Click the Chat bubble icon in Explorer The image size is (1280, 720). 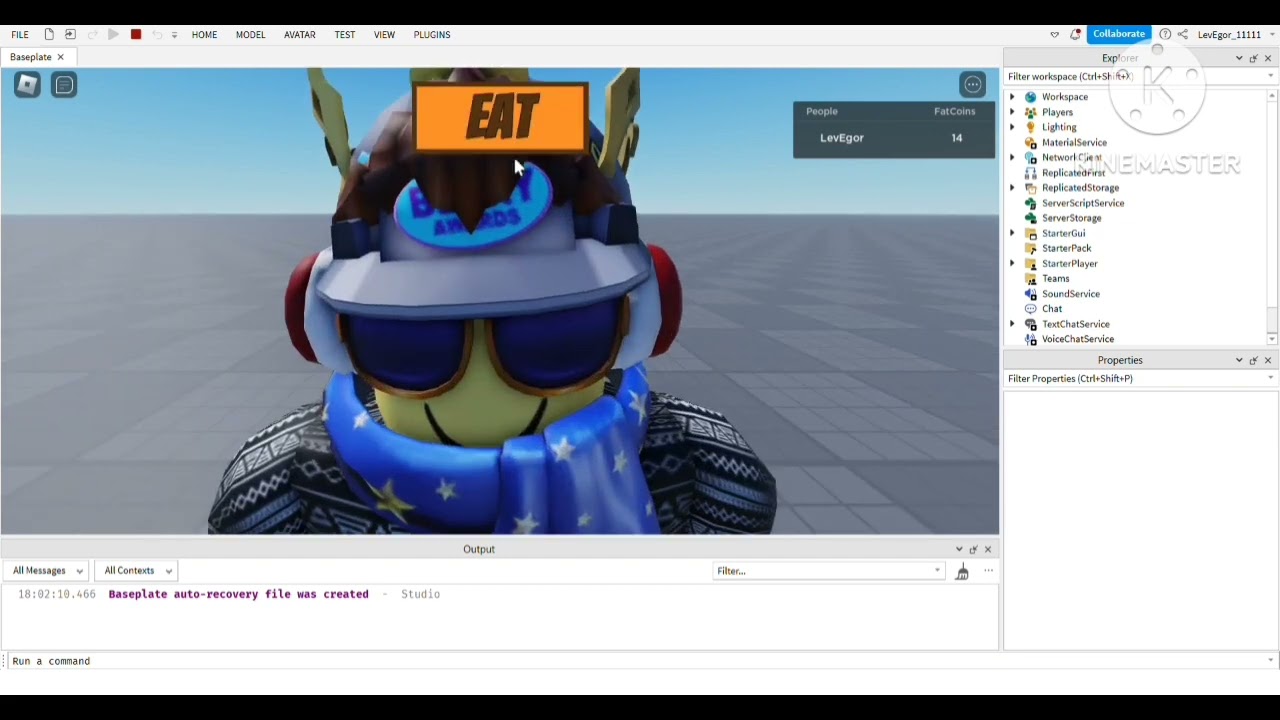pos(1031,309)
